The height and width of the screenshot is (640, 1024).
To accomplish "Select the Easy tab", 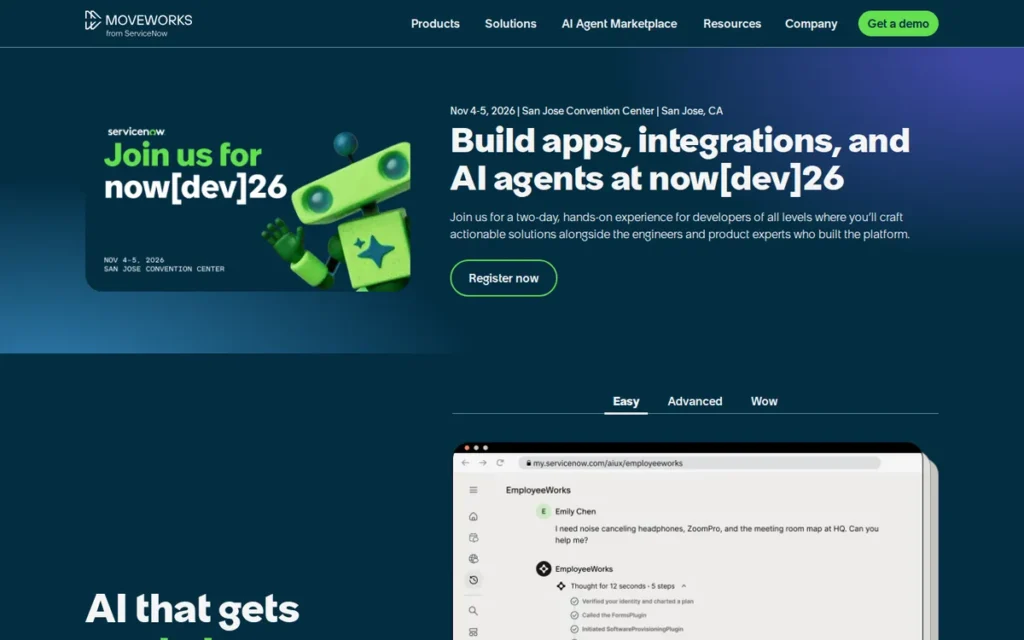I will tap(626, 401).
